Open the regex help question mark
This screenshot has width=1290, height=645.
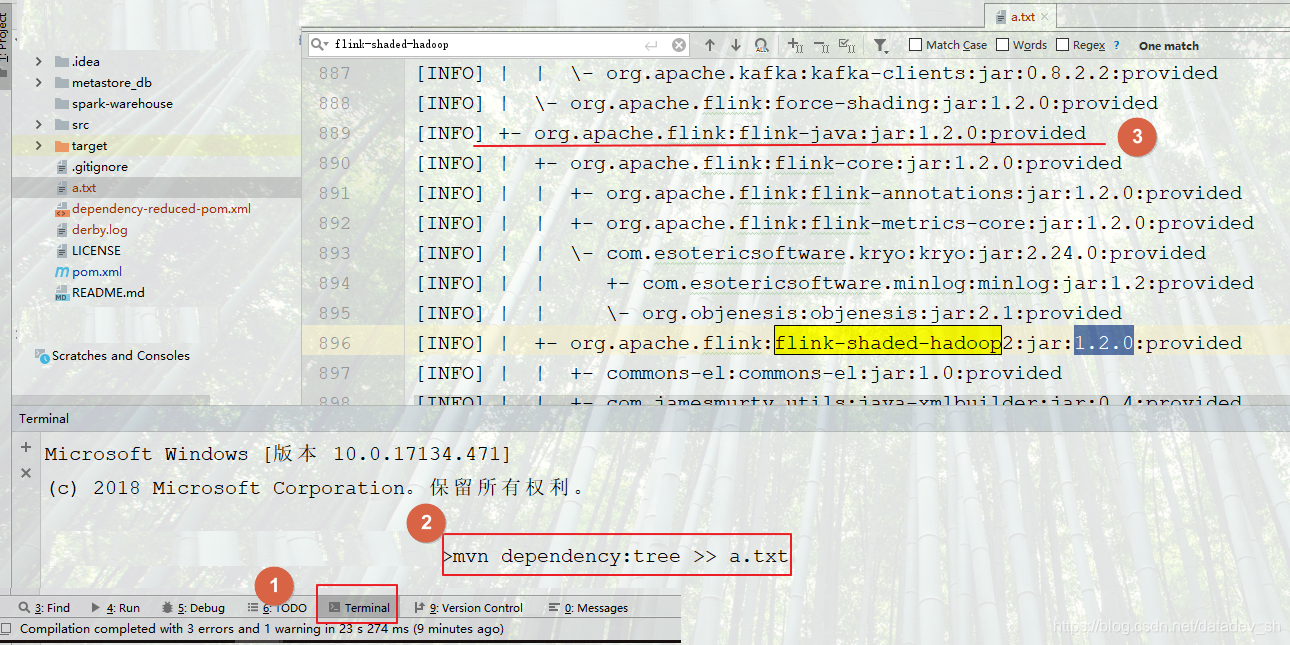pyautogui.click(x=1116, y=45)
